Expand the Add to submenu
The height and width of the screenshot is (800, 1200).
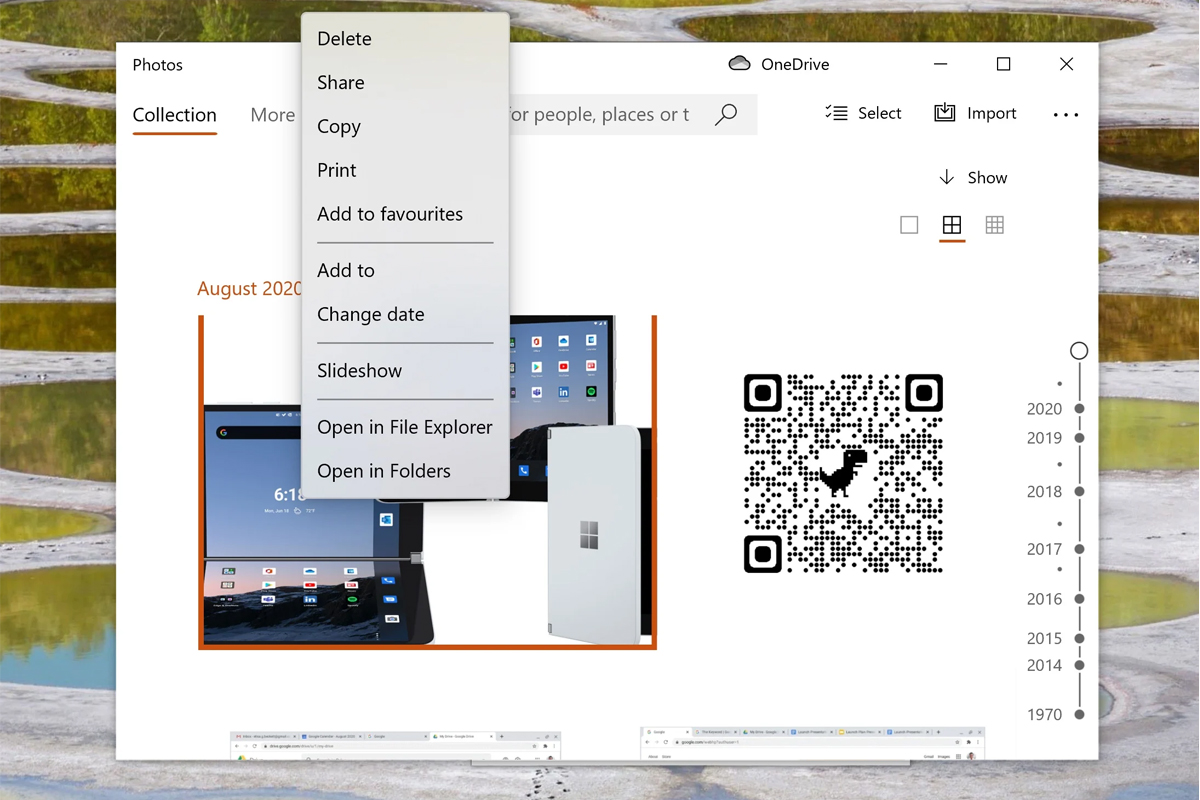[346, 270]
